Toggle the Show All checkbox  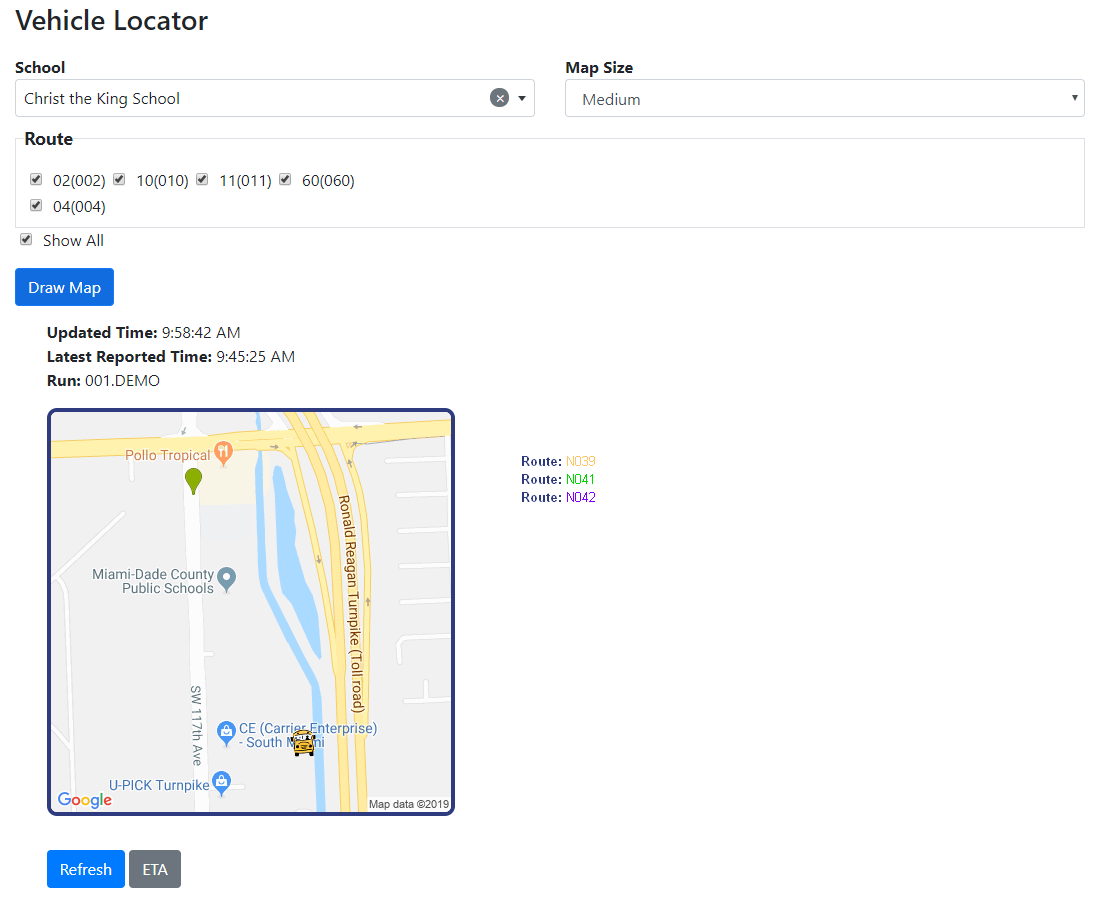(27, 240)
